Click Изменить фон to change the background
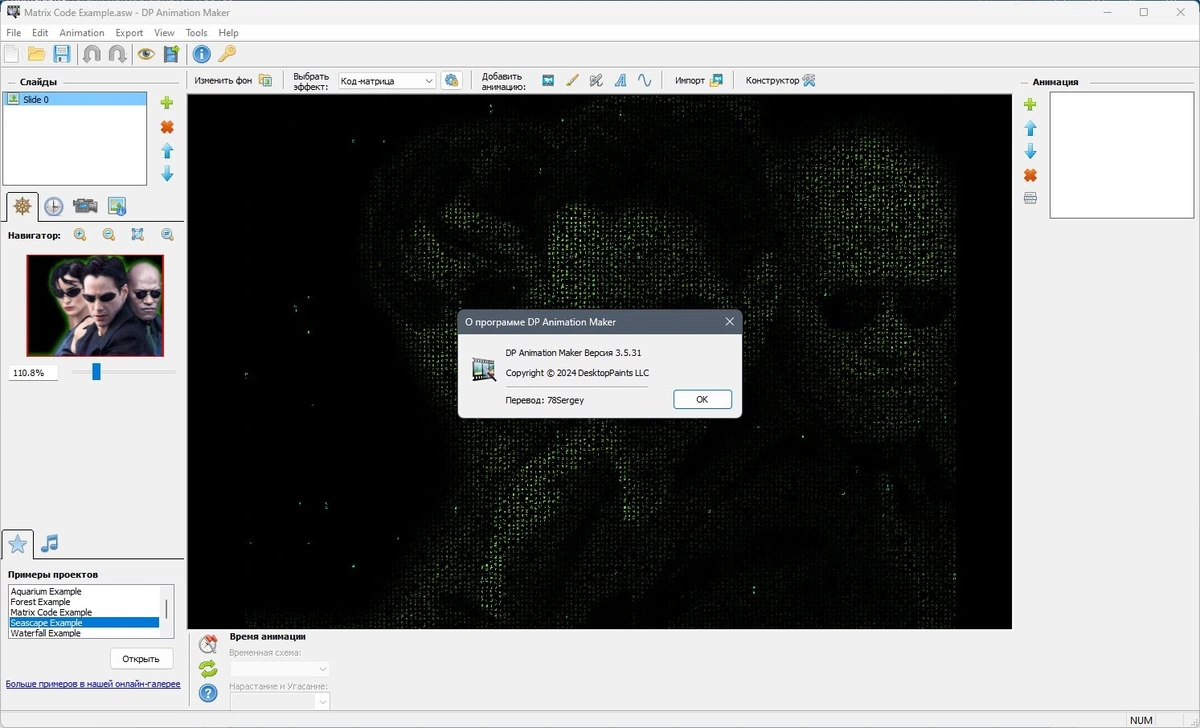This screenshot has height=728, width=1200. point(233,80)
